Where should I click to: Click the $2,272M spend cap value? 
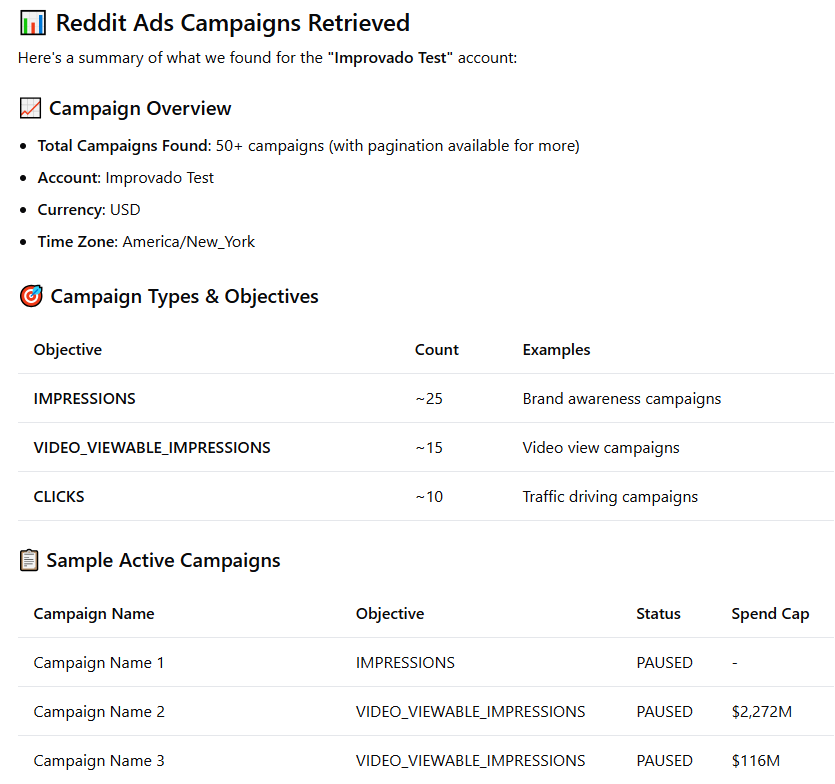762,712
